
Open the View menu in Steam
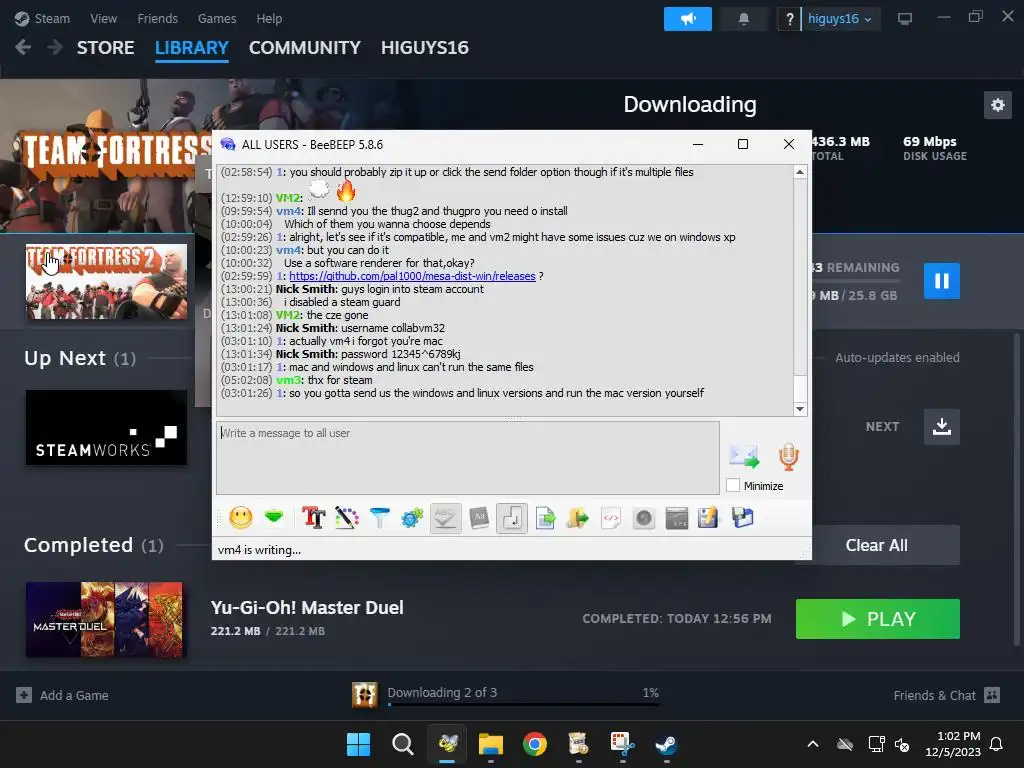[103, 18]
